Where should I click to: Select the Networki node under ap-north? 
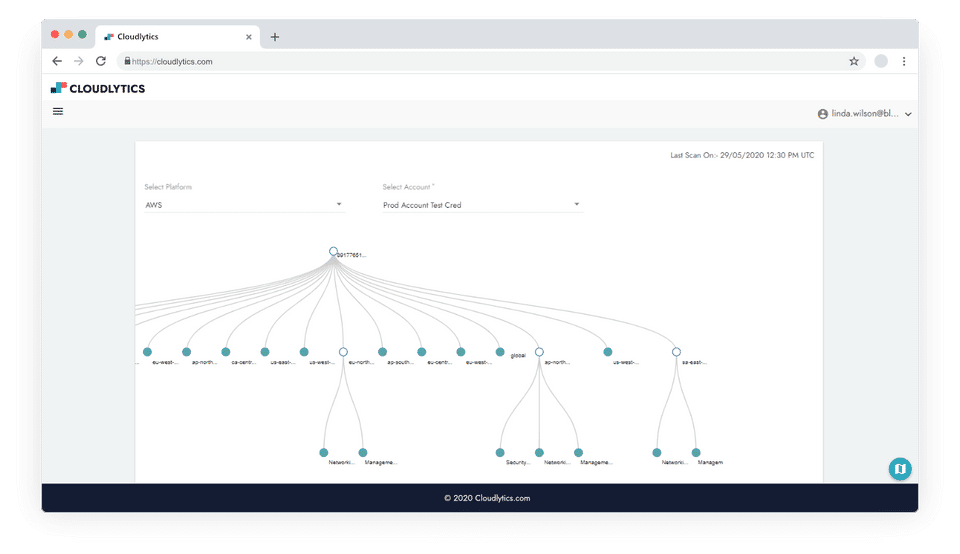pos(539,453)
